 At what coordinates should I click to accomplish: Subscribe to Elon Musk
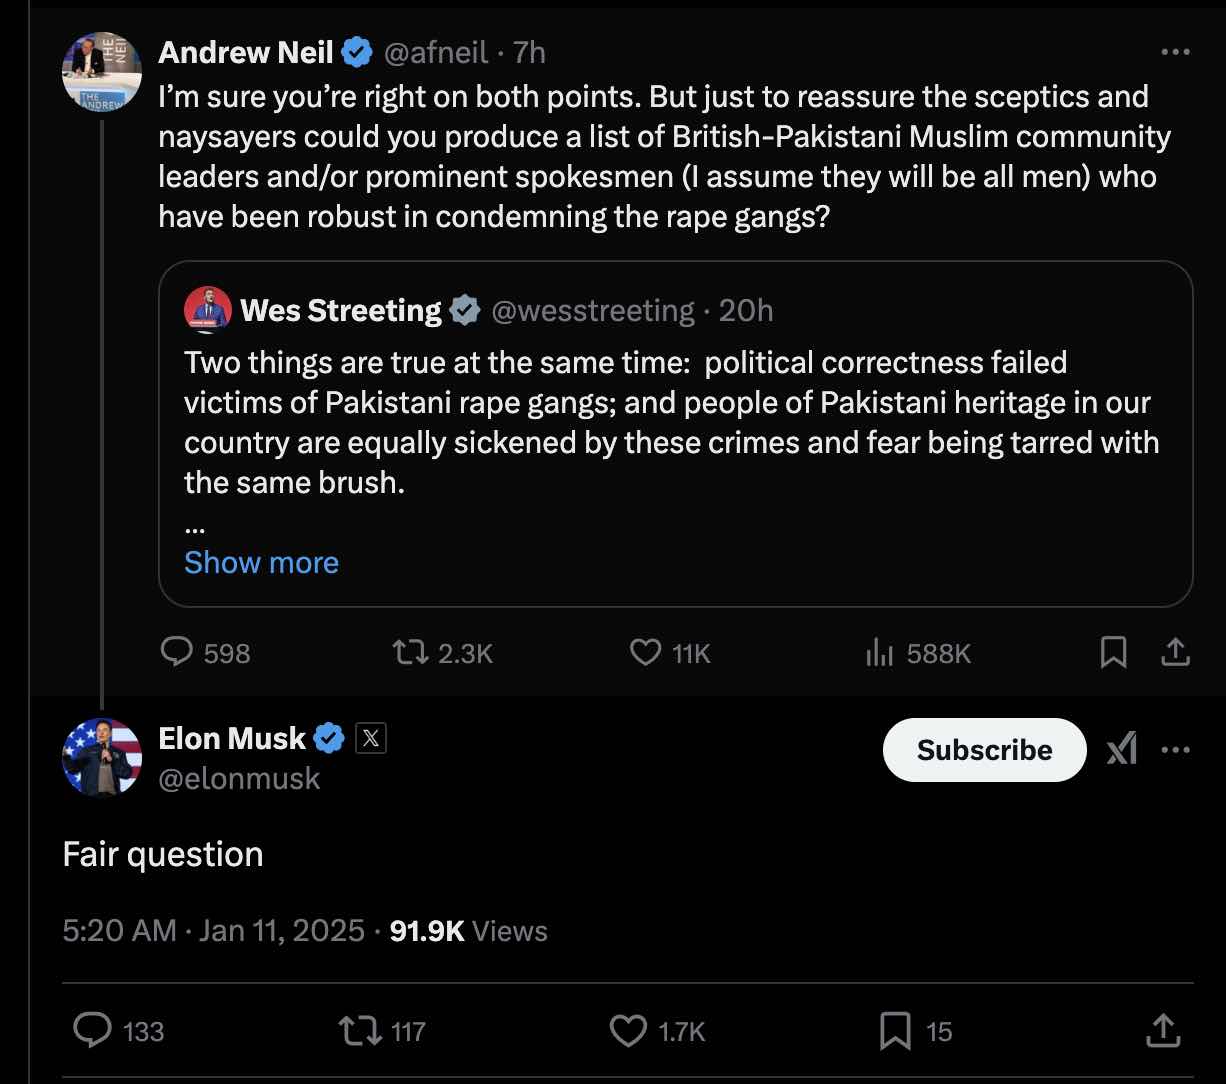coord(984,750)
